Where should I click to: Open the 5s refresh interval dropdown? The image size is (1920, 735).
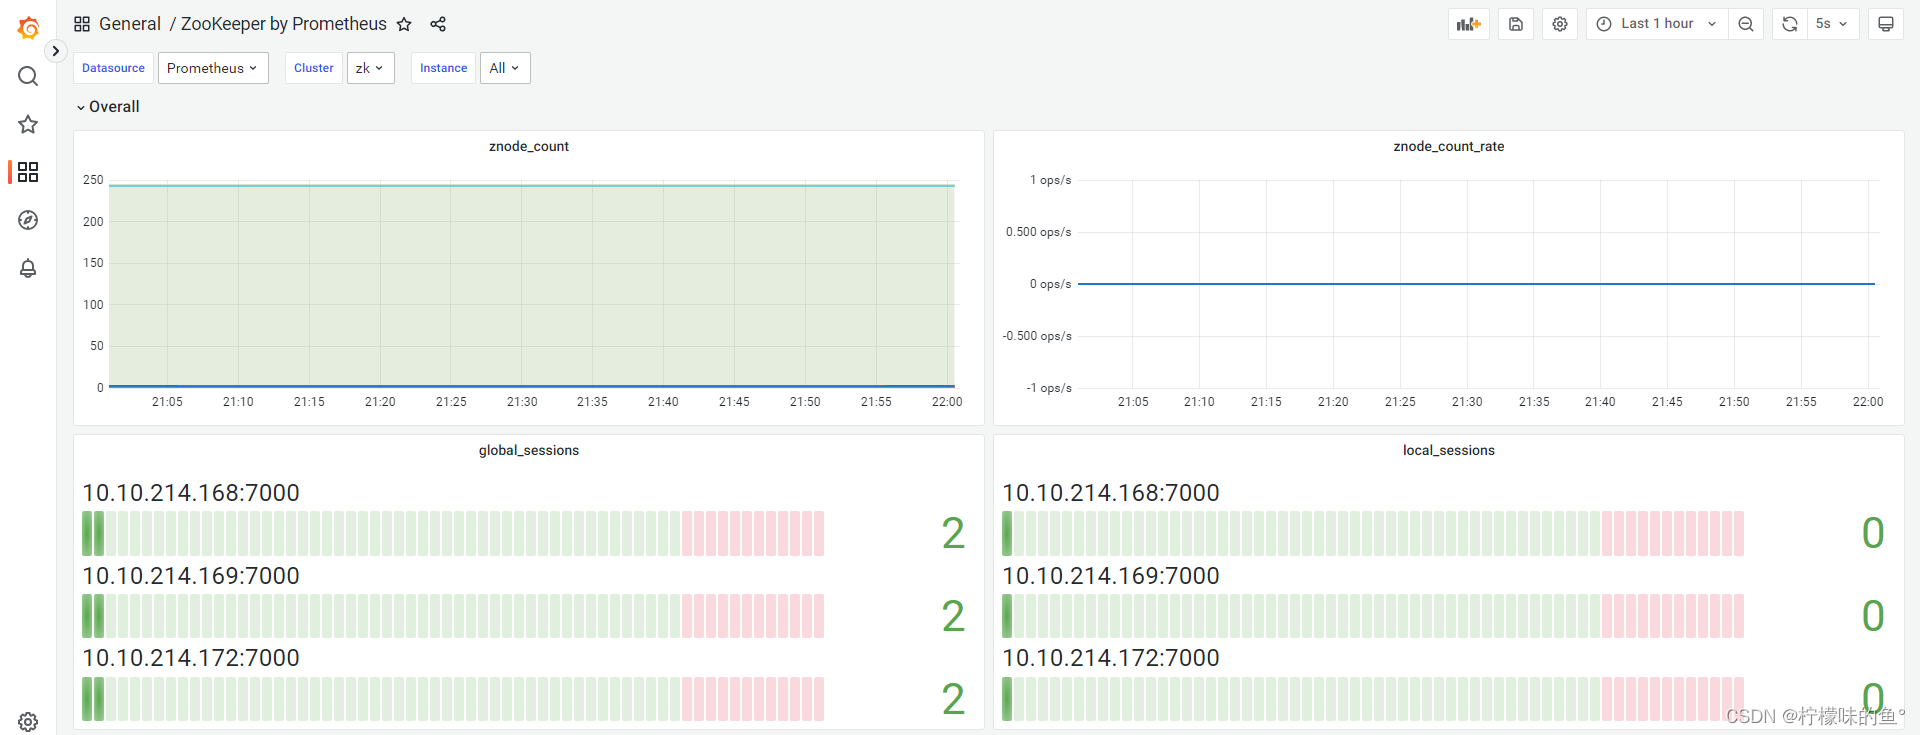(1833, 24)
